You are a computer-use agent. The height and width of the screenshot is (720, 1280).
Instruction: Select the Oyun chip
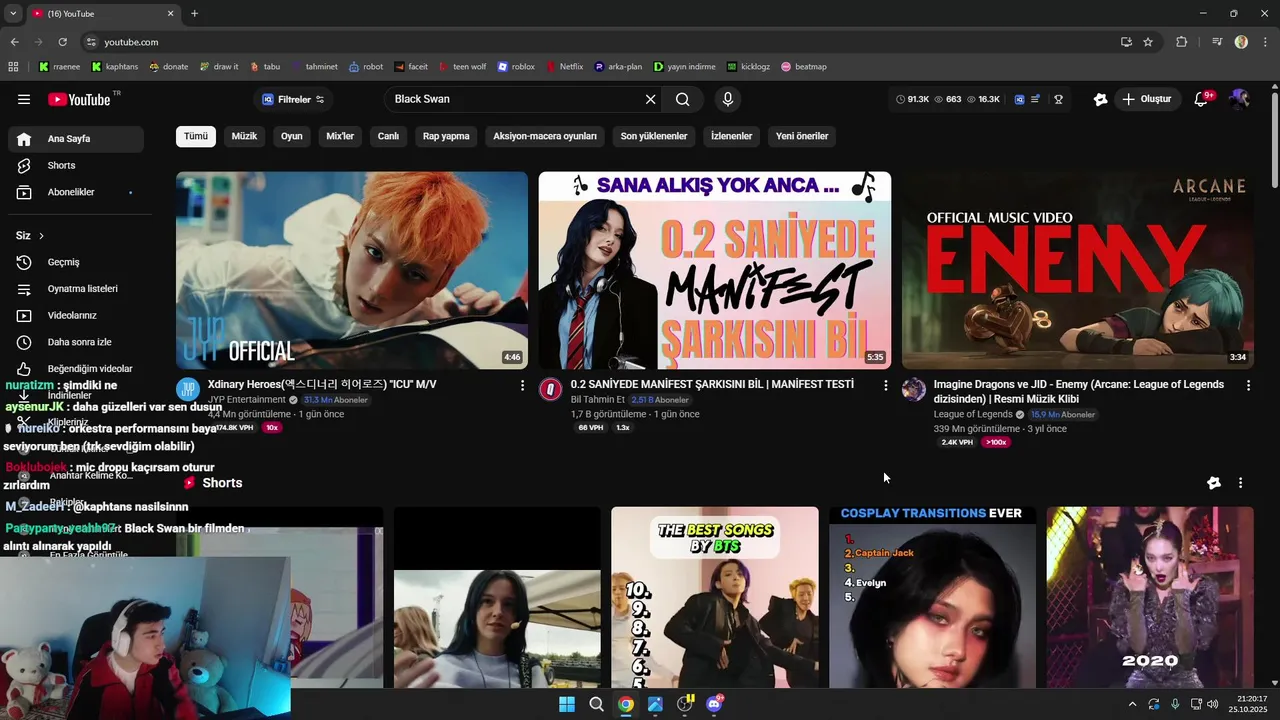(291, 136)
